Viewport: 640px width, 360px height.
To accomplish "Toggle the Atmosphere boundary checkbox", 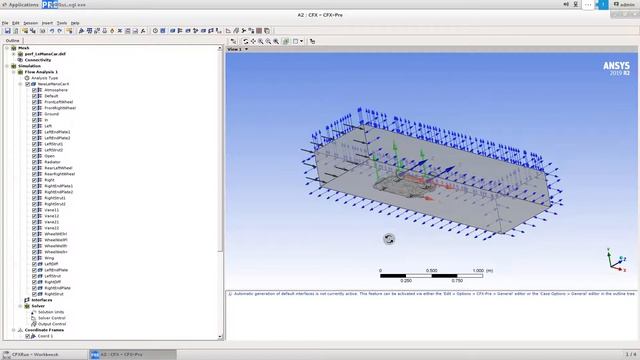I will pyautogui.click(x=34, y=90).
